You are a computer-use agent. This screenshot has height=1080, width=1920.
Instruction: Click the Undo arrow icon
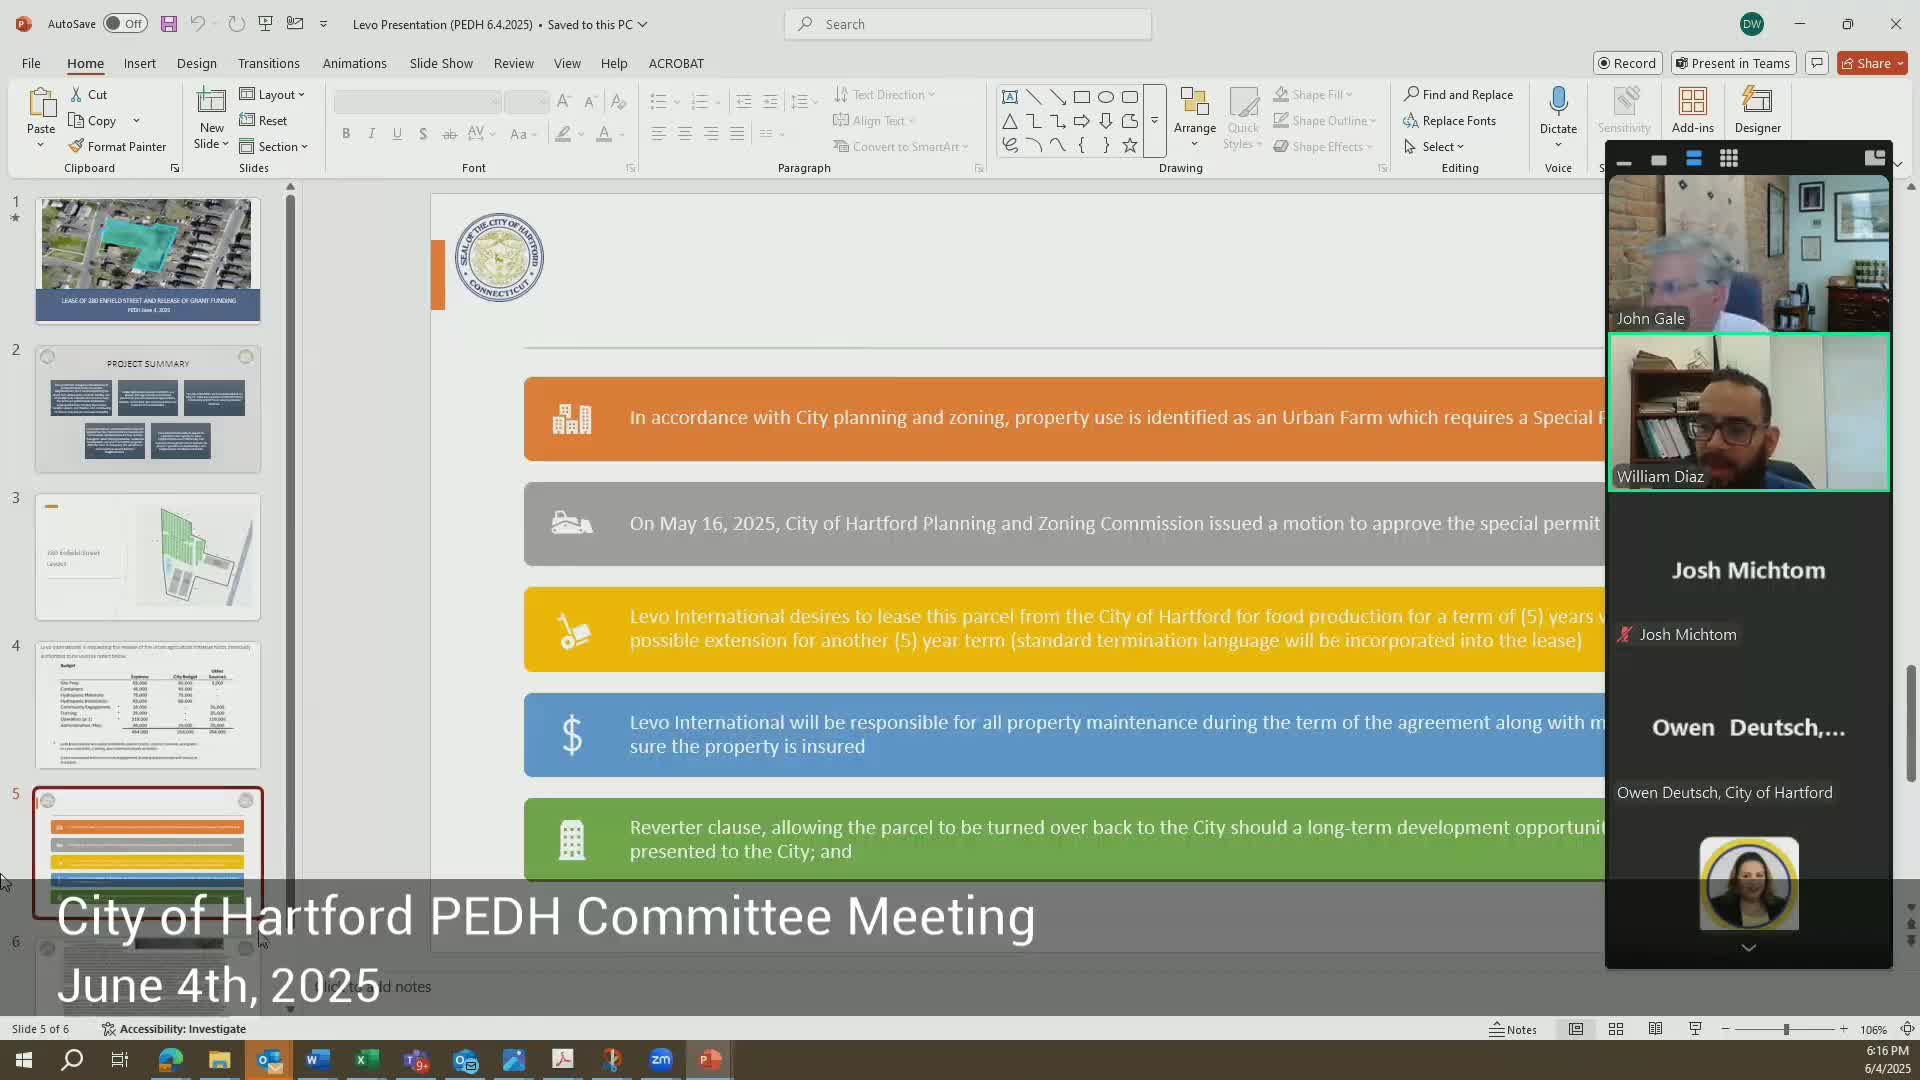point(198,24)
